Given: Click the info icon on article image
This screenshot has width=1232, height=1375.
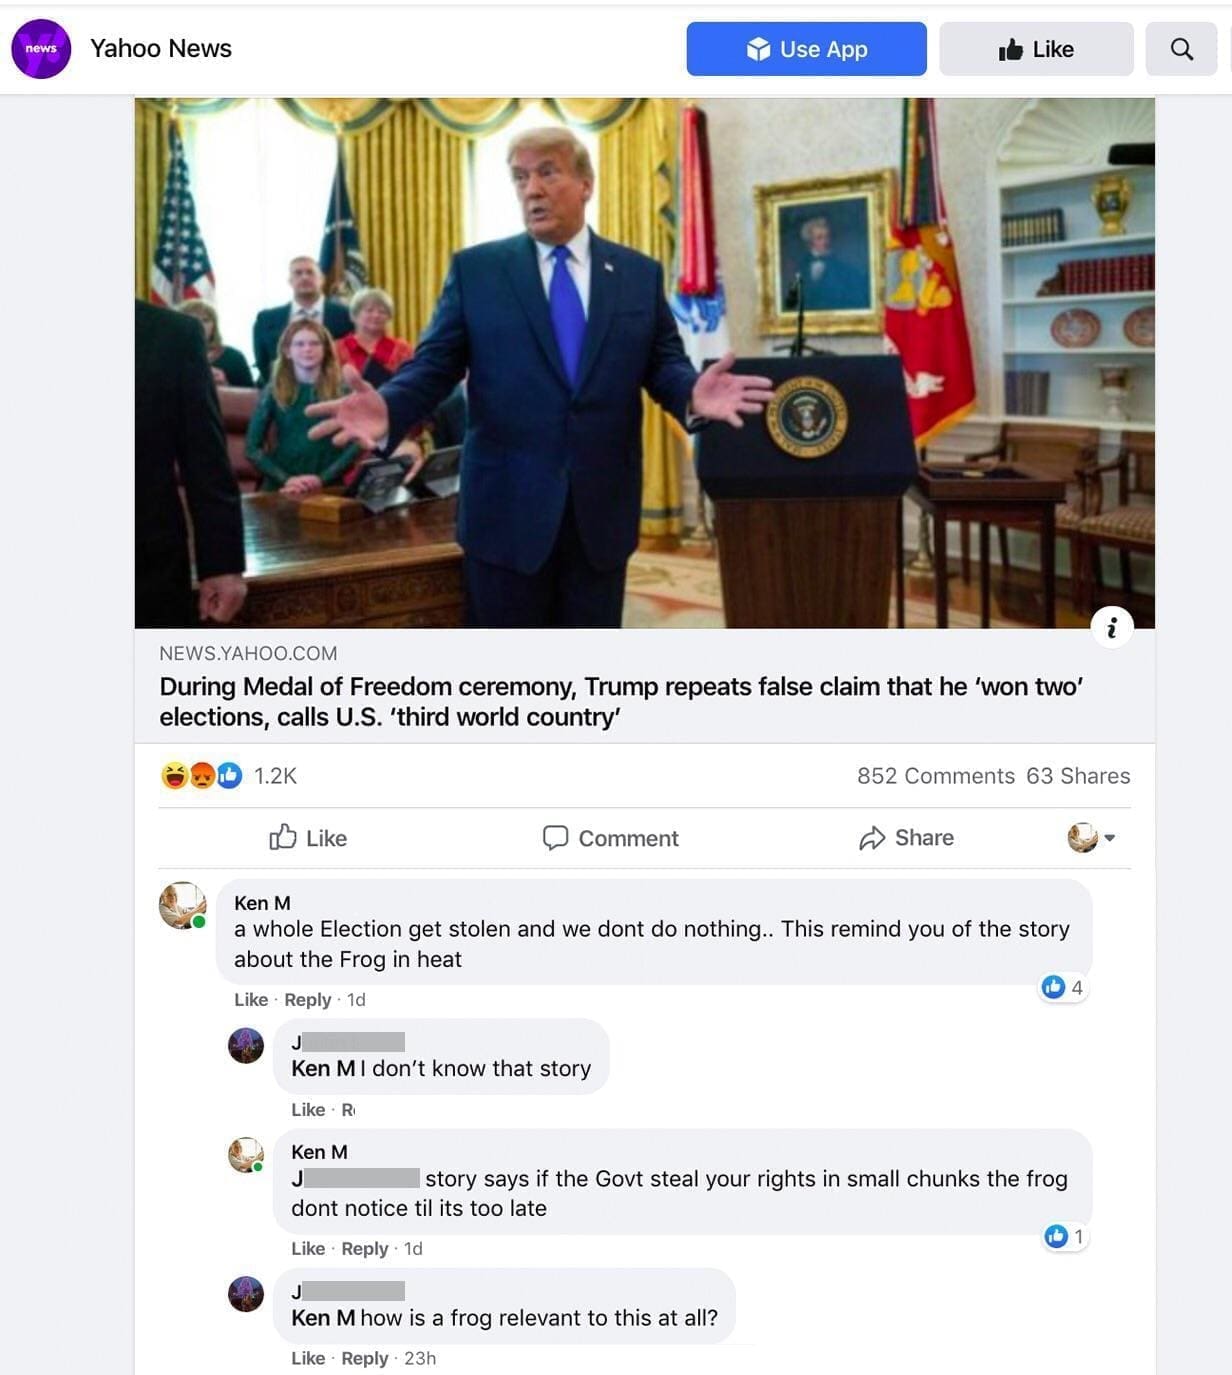Looking at the screenshot, I should point(1112,627).
